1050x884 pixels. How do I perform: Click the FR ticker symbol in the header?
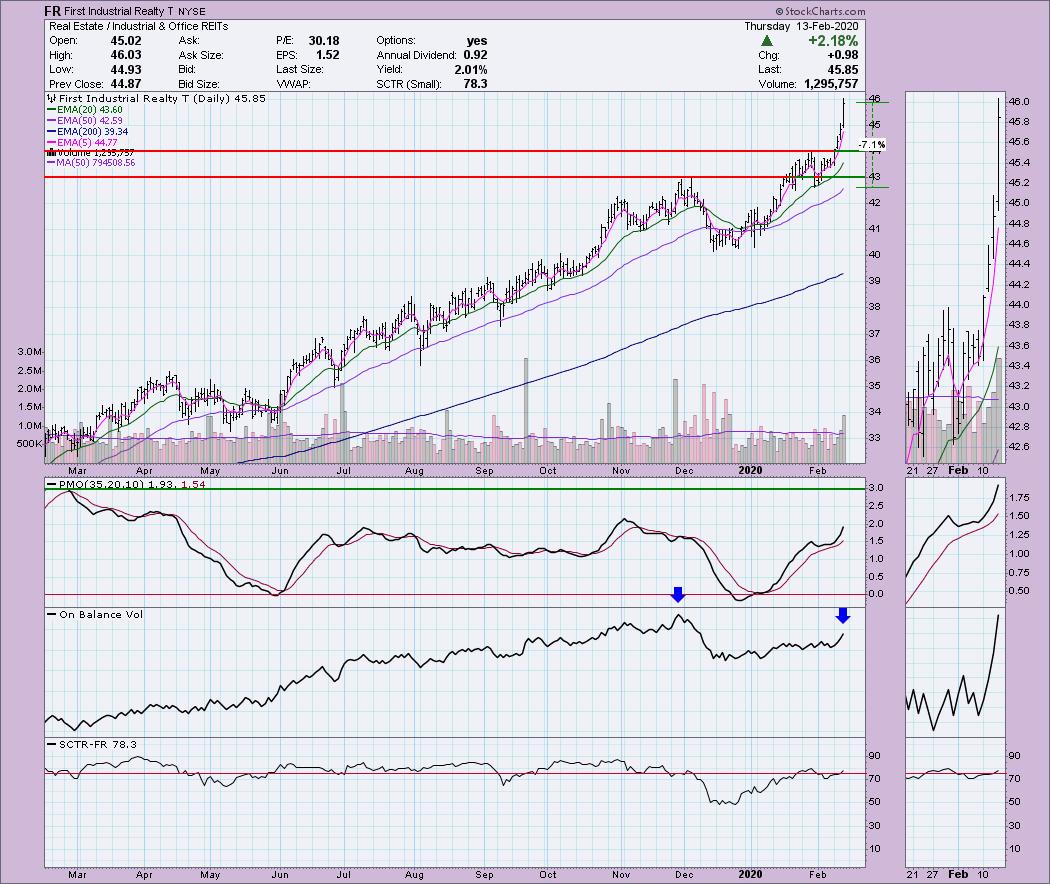click(52, 11)
